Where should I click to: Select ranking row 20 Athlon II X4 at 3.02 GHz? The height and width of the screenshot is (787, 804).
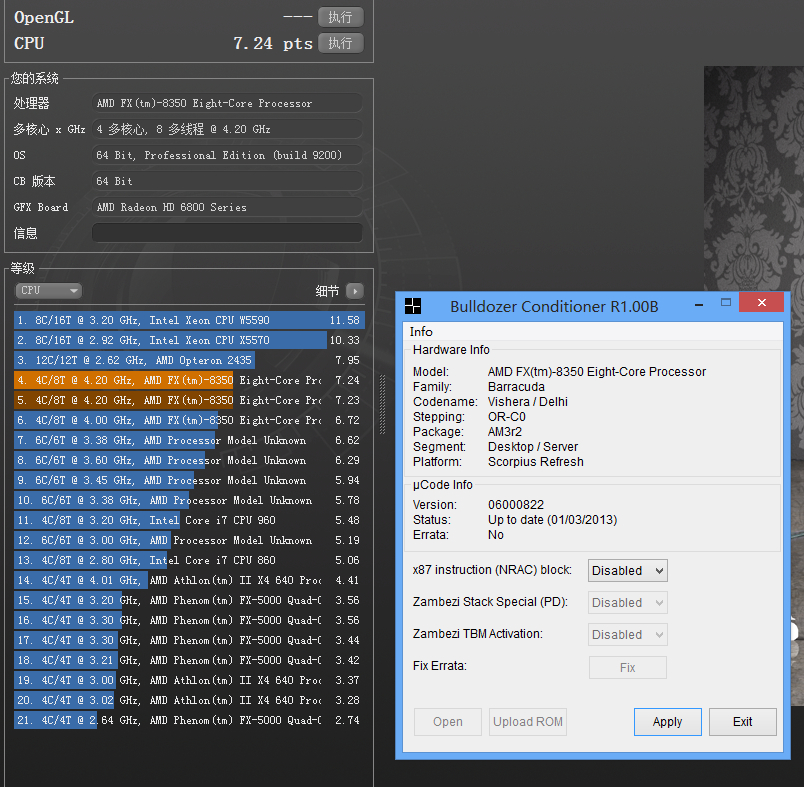[x=189, y=700]
